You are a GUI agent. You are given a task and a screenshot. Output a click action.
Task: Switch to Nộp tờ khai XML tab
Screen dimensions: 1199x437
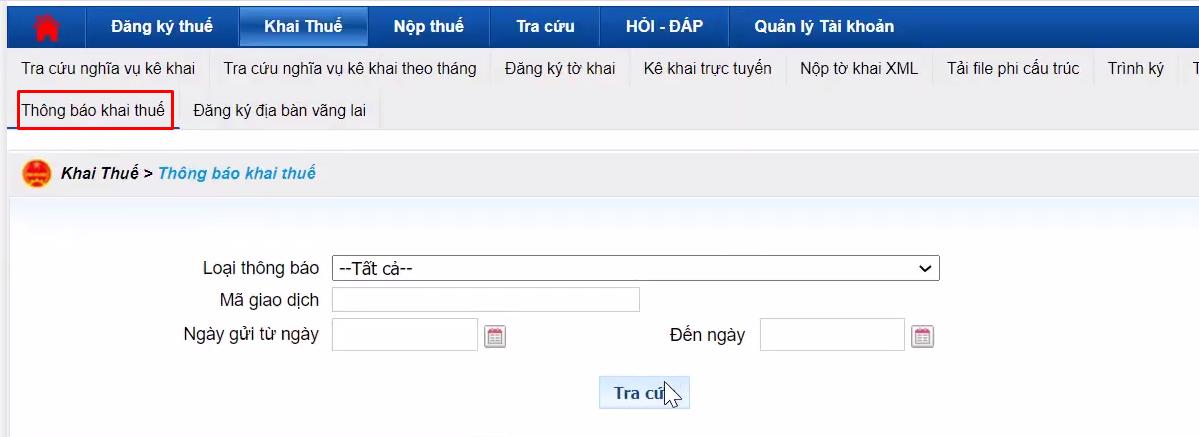point(859,69)
